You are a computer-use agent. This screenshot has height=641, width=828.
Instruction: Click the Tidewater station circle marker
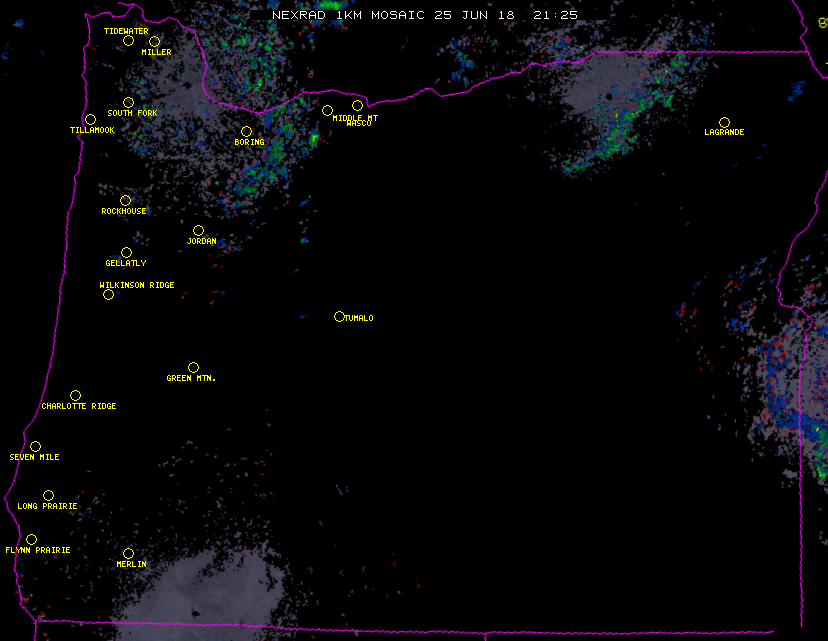click(128, 41)
